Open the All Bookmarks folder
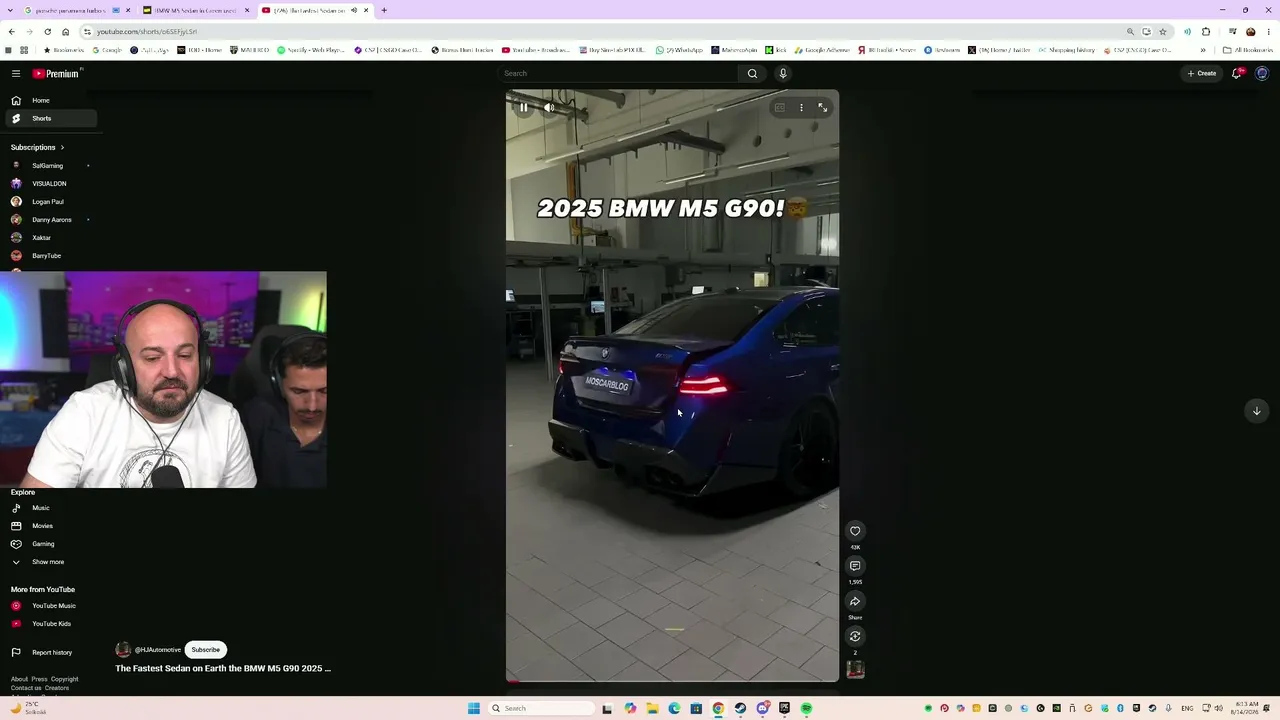 pos(1248,50)
